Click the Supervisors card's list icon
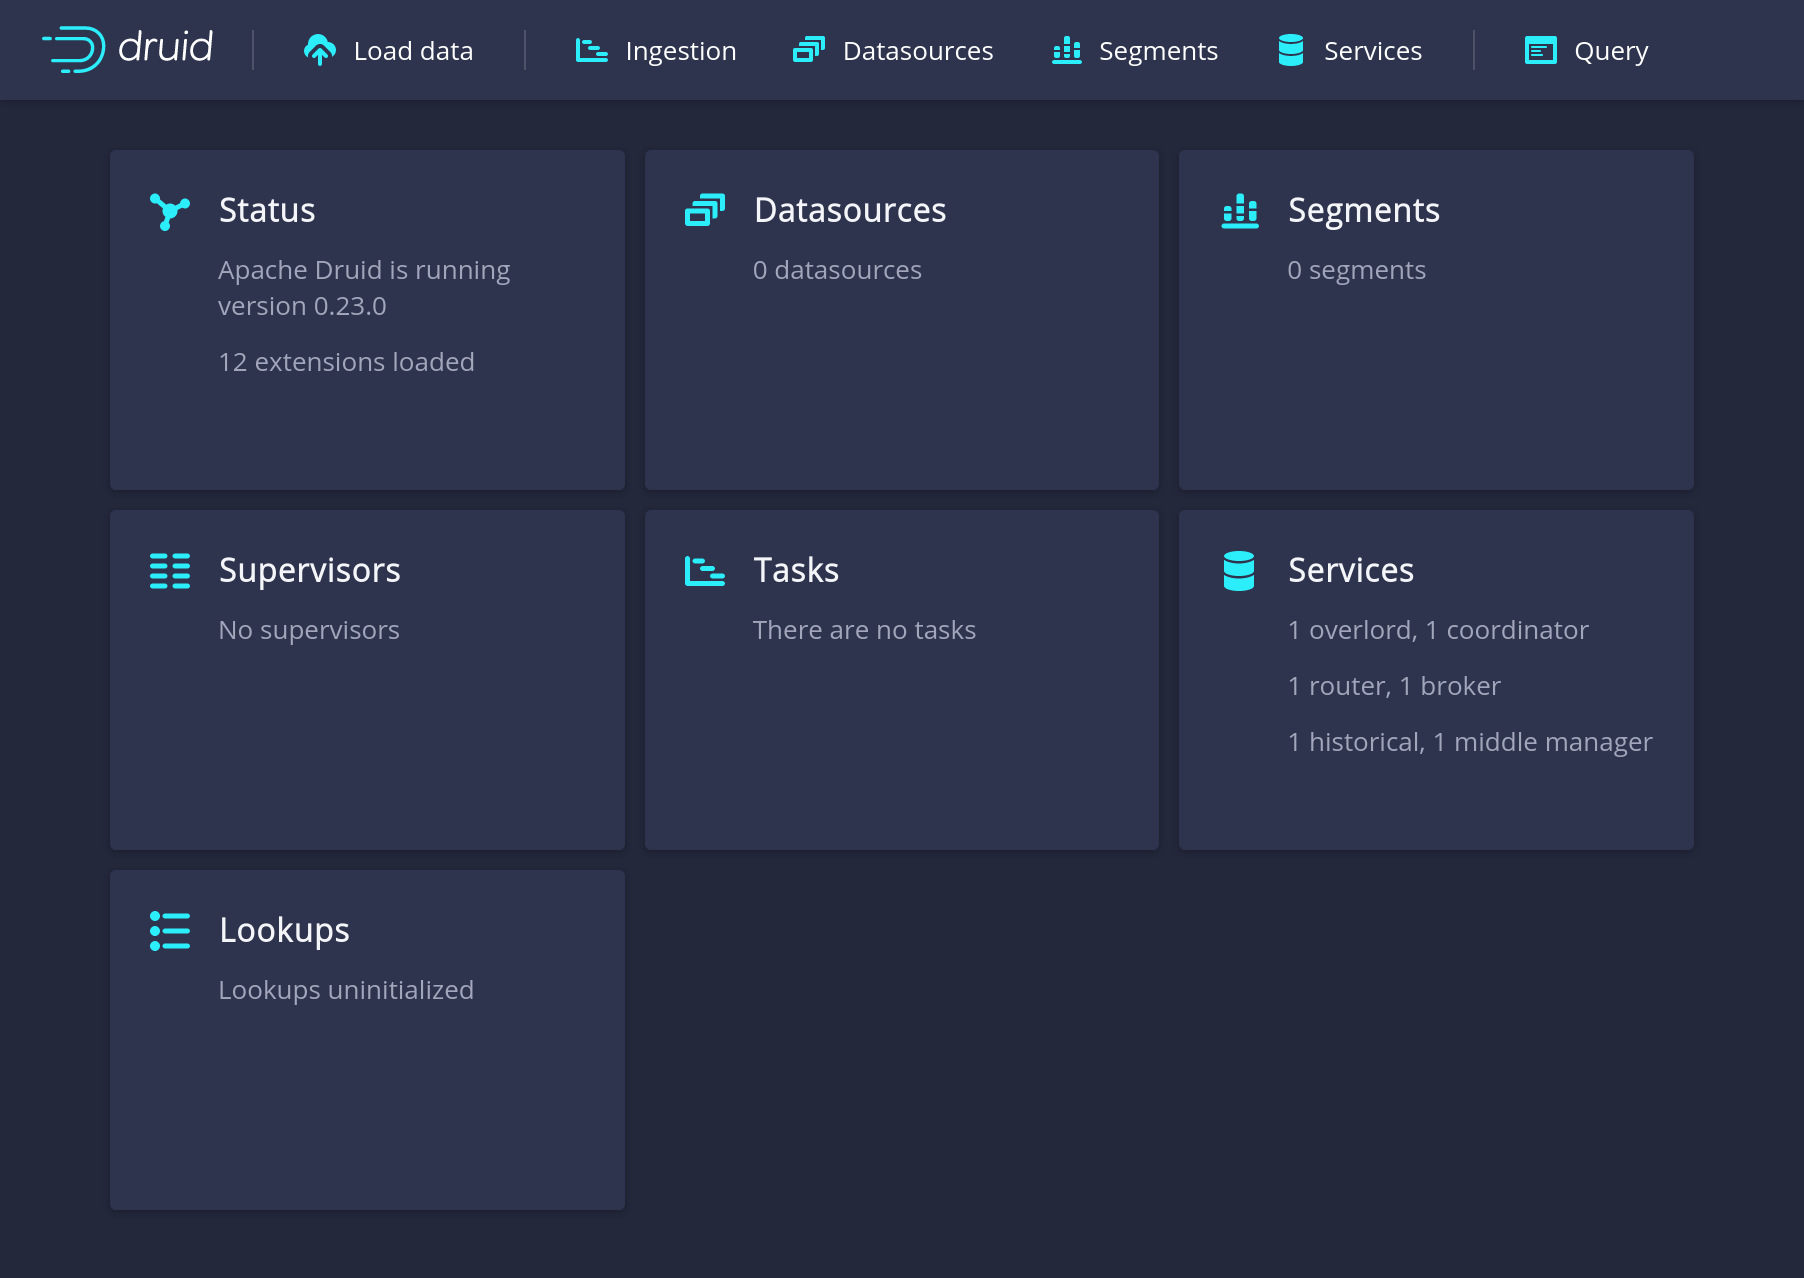This screenshot has height=1278, width=1804. point(169,571)
